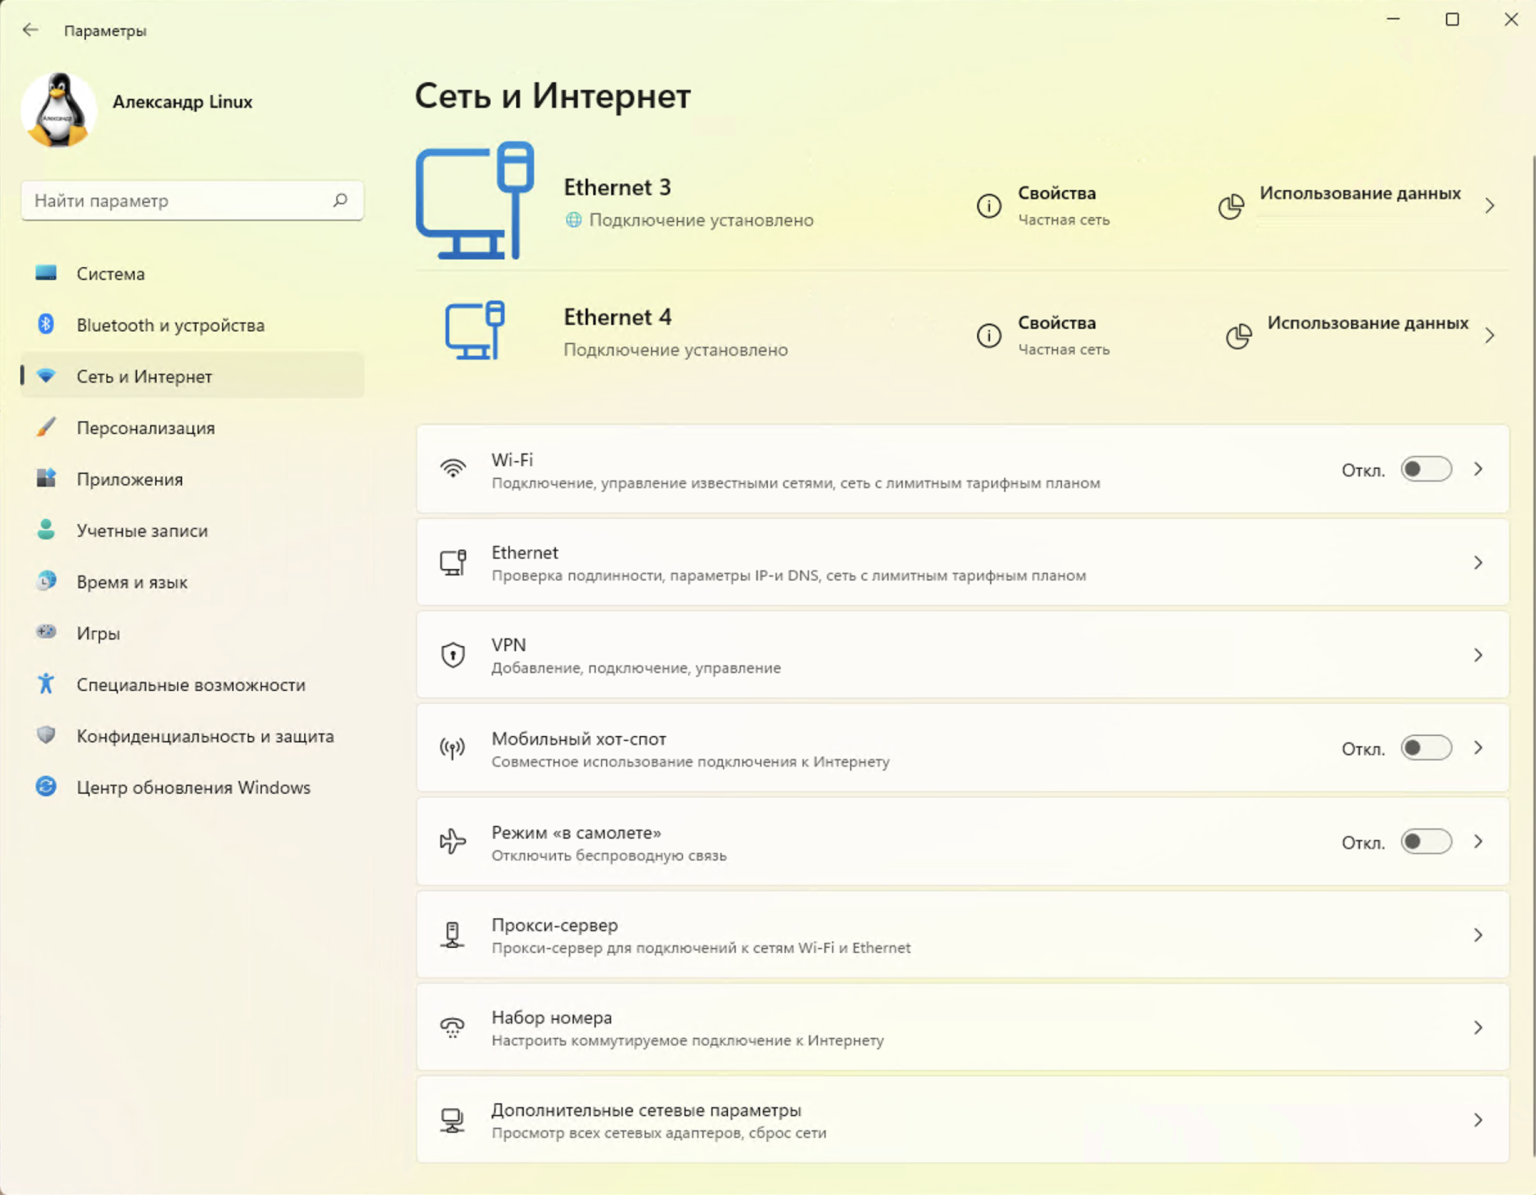The width and height of the screenshot is (1536, 1195).
Task: Click the back arrow in title bar
Action: tap(30, 30)
